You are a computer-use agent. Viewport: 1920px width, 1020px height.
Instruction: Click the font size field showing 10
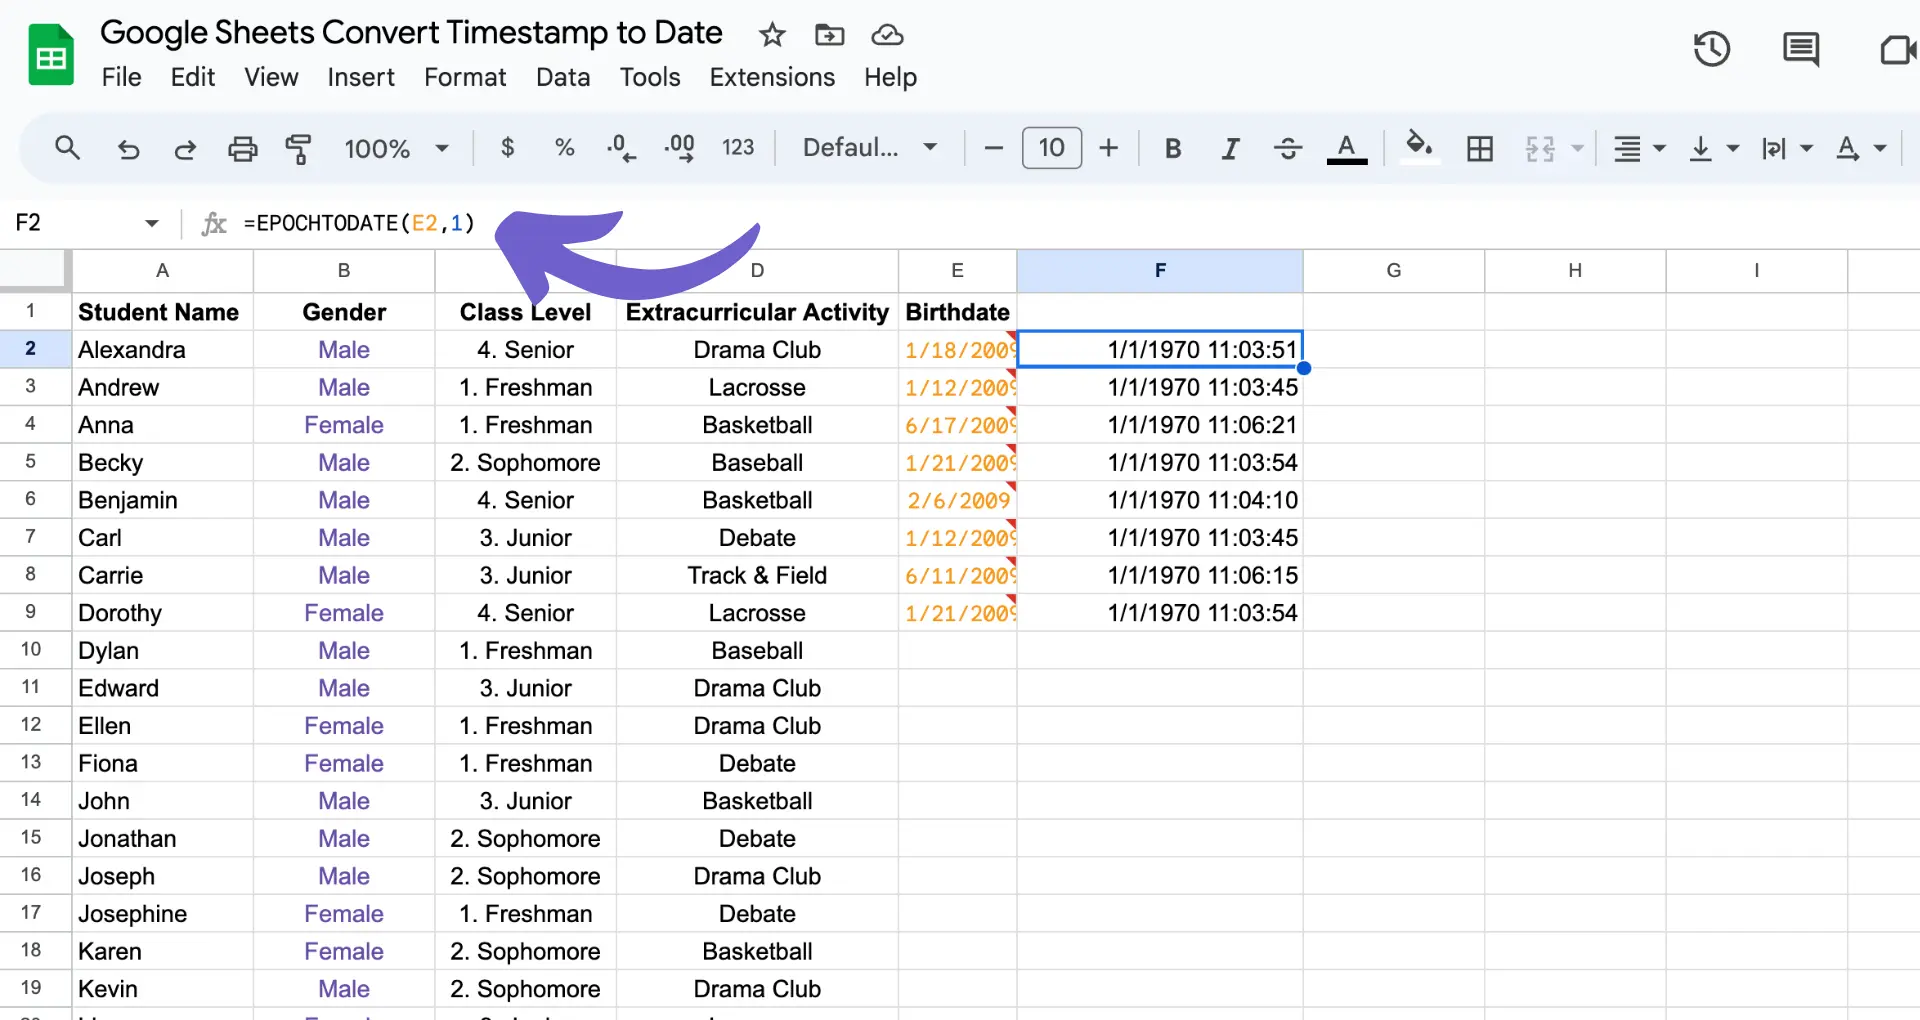click(x=1051, y=148)
